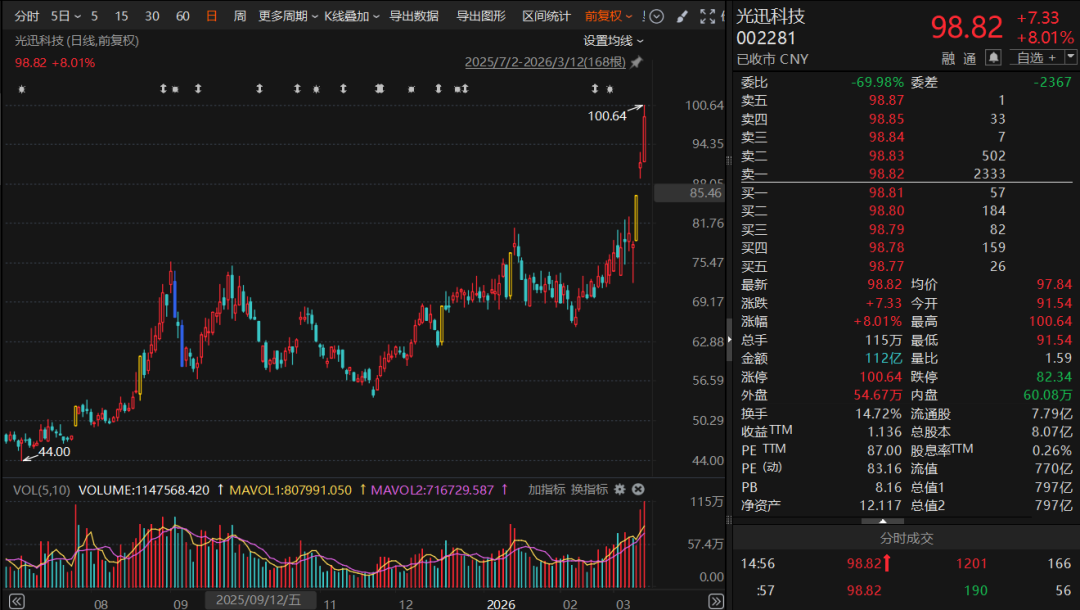
Task: Click the 2025/09/12 date marker on timeline
Action: coord(261,600)
